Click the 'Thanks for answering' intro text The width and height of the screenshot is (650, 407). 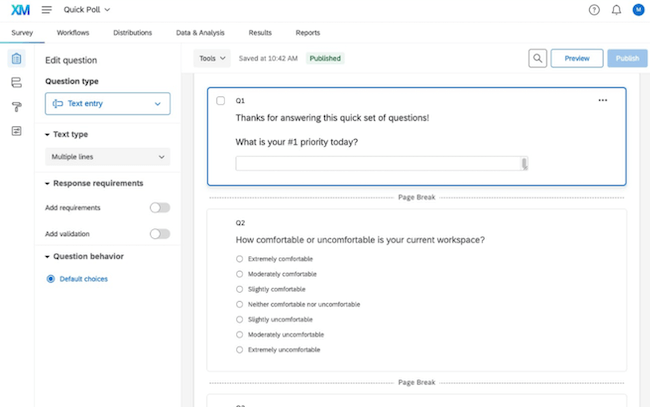coord(332,118)
